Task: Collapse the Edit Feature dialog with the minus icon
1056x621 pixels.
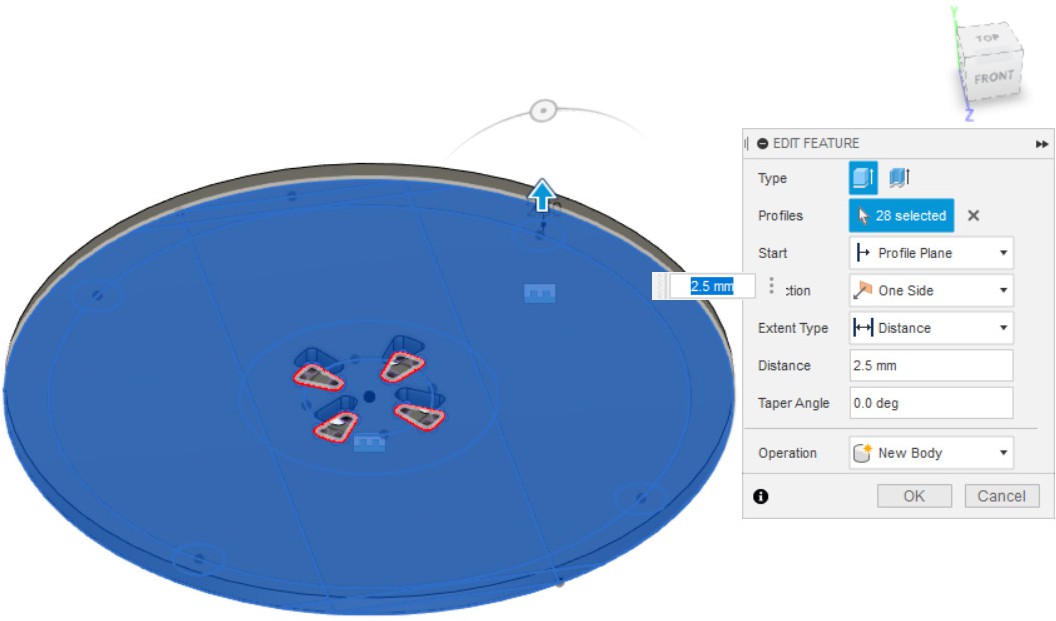Action: click(763, 143)
